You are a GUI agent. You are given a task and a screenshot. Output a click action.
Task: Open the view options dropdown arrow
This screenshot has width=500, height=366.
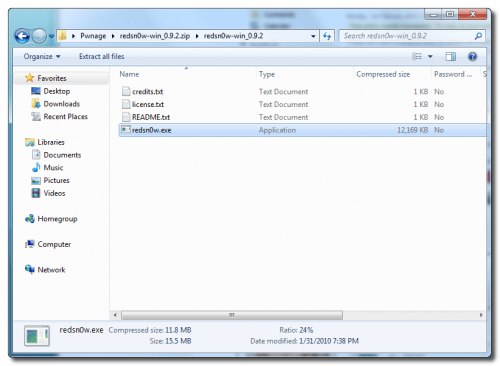(x=430, y=56)
